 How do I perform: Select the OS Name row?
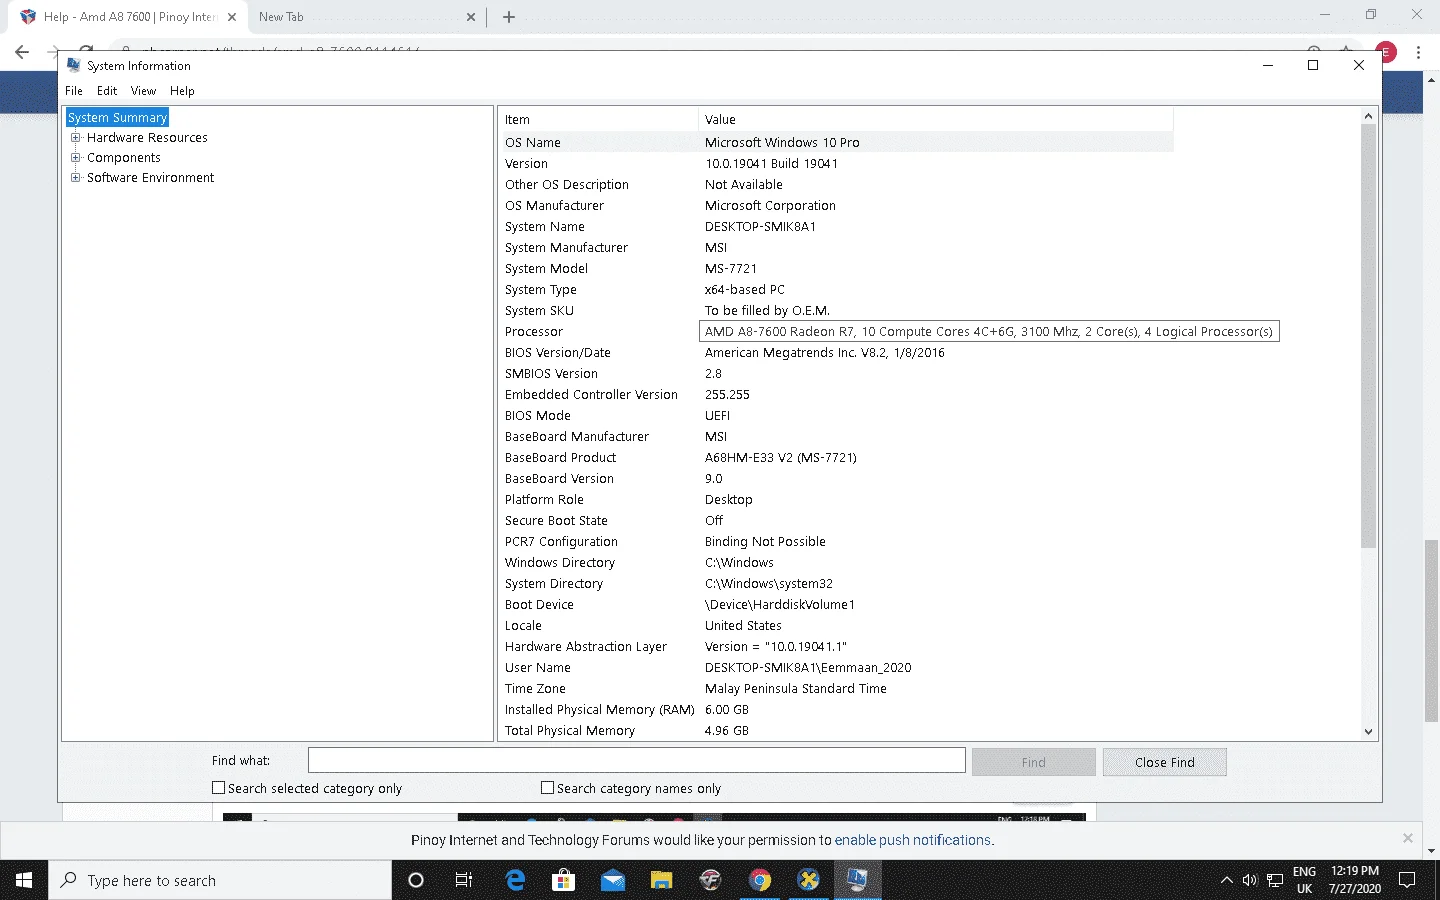(x=835, y=143)
